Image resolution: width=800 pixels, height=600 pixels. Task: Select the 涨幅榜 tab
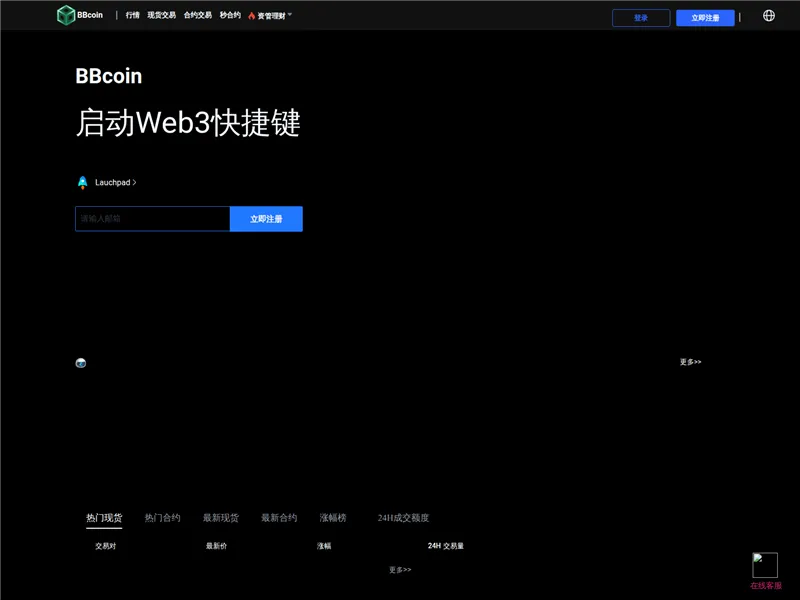click(333, 518)
